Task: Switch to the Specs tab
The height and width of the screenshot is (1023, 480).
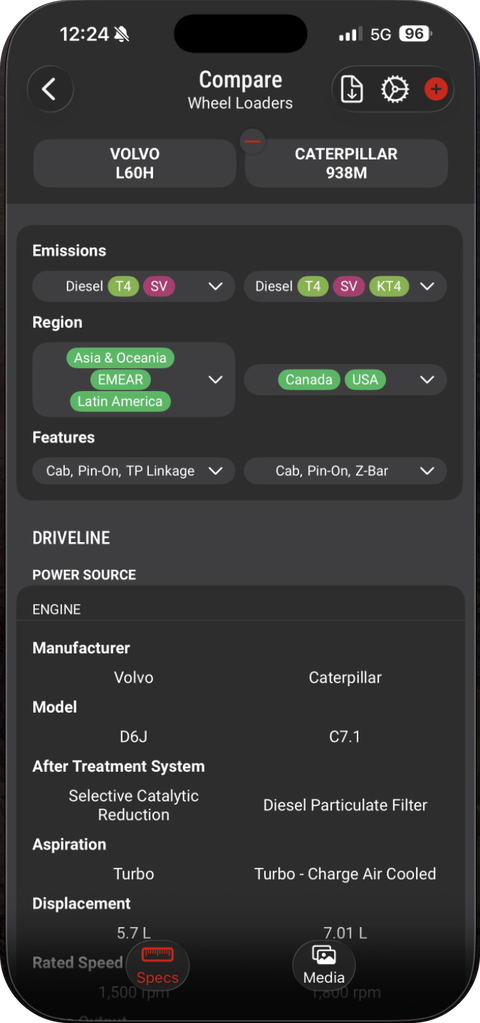Action: pos(157,966)
